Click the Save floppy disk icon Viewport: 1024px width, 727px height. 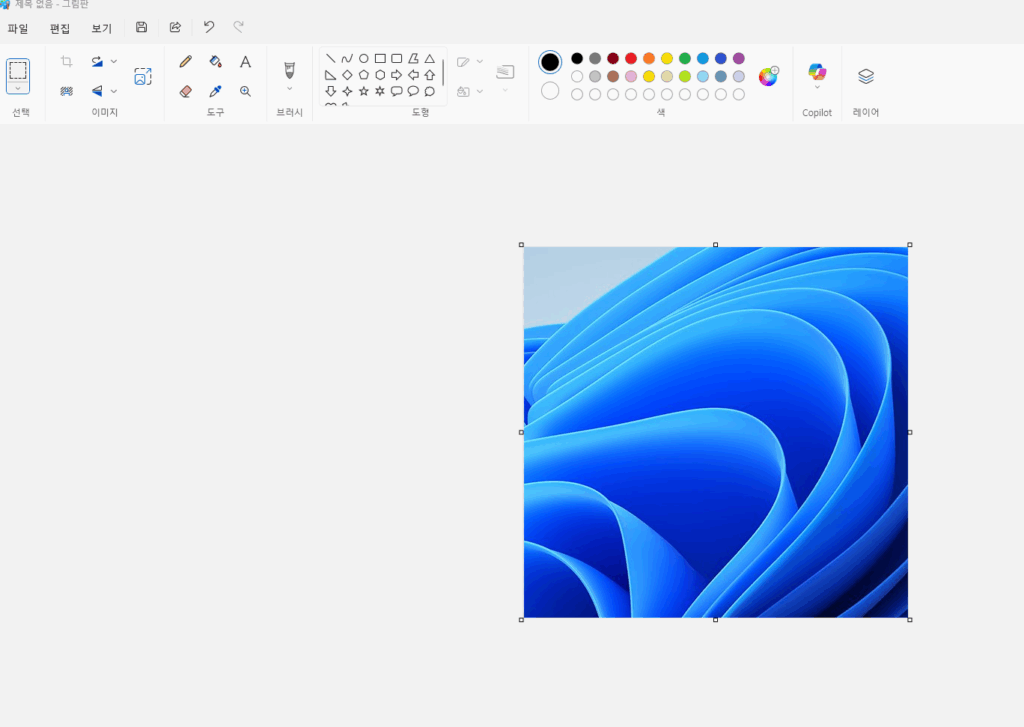pos(141,27)
